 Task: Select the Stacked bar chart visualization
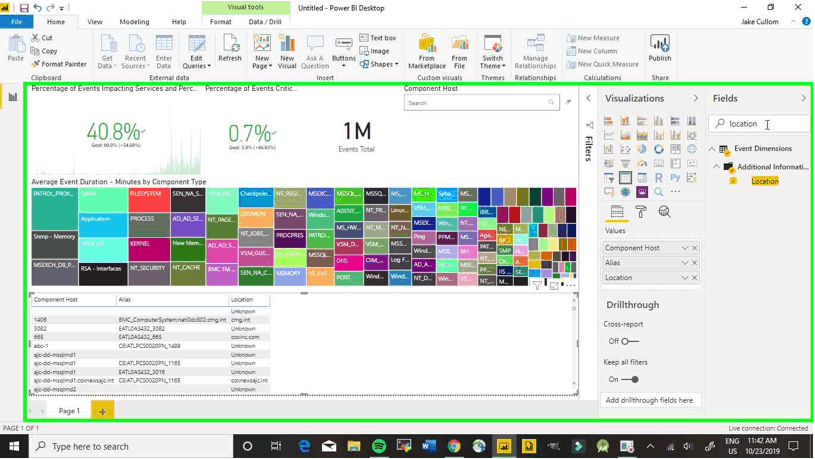click(609, 121)
